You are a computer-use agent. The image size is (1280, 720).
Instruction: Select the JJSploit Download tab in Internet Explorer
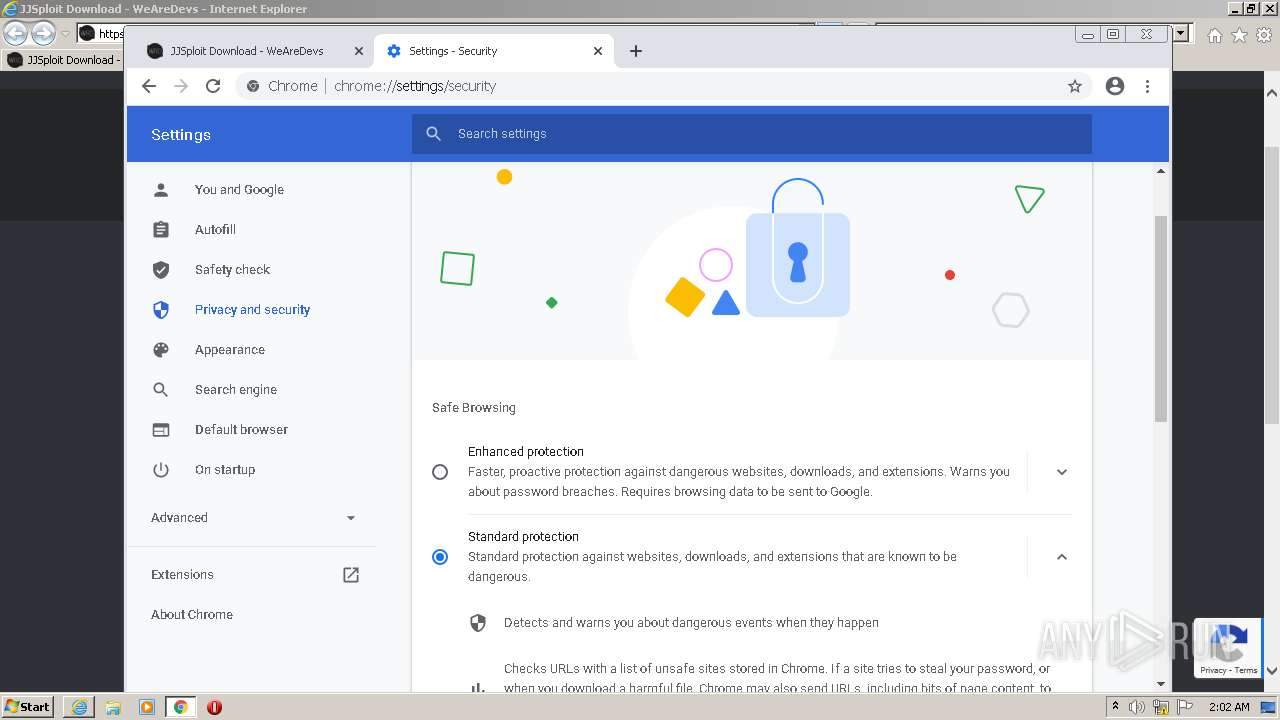[63, 60]
